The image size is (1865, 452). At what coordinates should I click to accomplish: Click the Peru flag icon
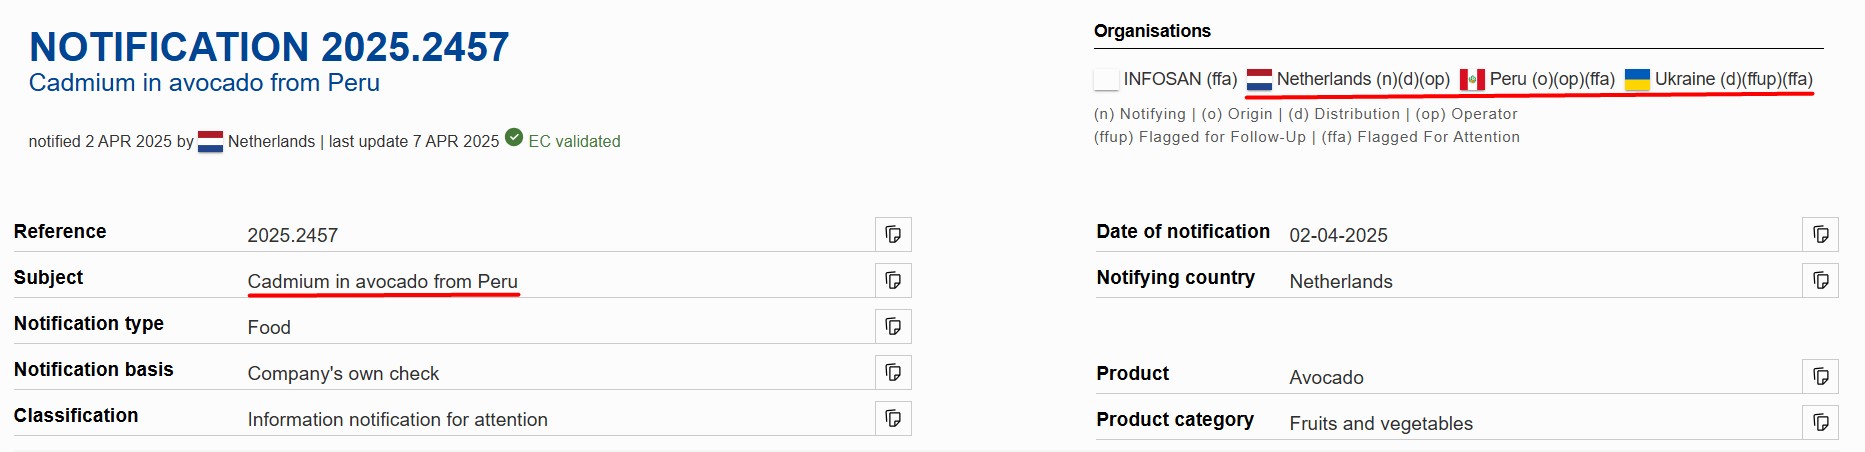[1472, 79]
